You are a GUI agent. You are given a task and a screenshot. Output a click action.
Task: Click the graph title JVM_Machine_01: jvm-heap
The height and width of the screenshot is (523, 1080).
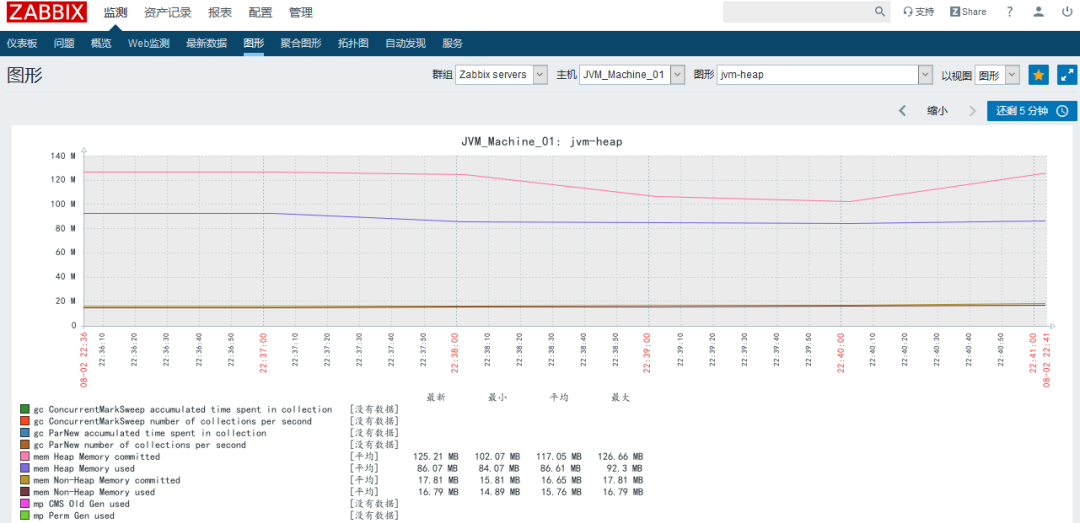541,141
